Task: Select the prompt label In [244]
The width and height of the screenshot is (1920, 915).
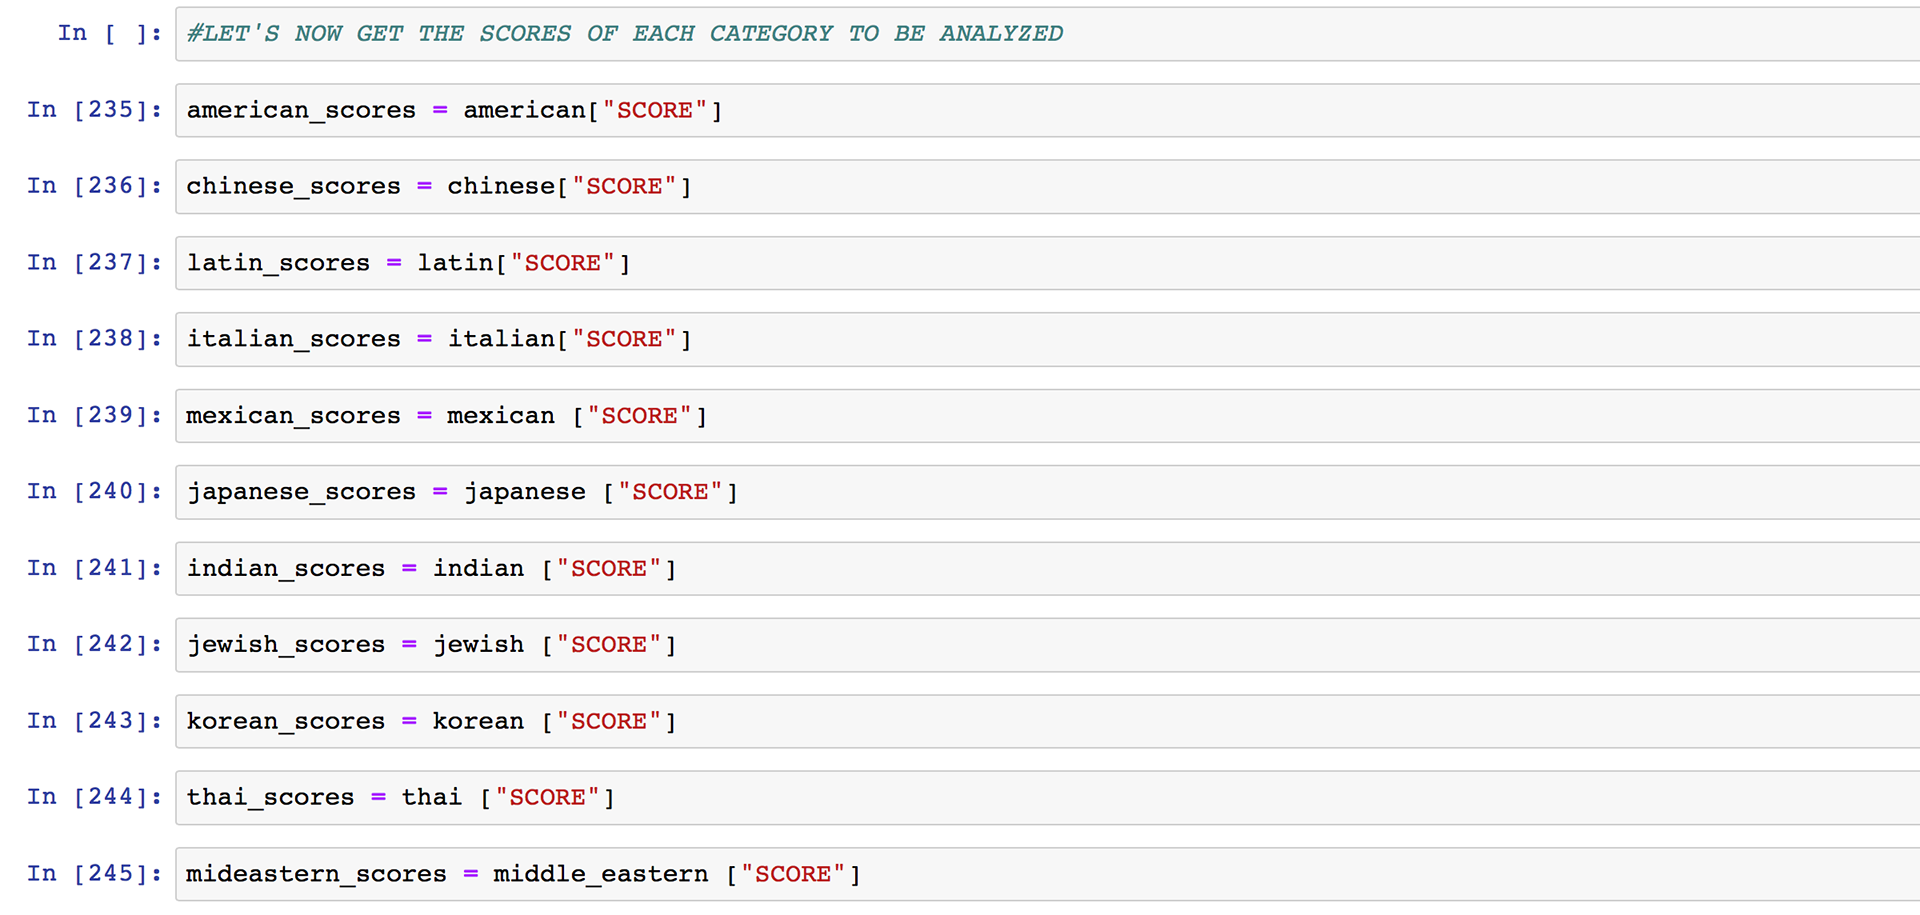Action: tap(95, 796)
